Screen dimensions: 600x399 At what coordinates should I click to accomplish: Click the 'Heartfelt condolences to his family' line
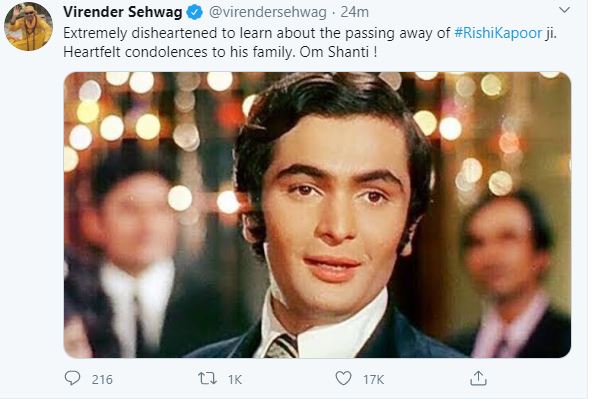(179, 52)
